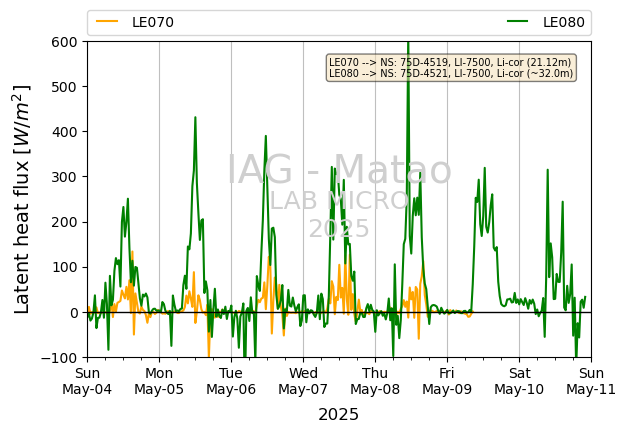Click the y-axis tick label 400
This screenshot has height=433, width=626.
tap(64, 132)
